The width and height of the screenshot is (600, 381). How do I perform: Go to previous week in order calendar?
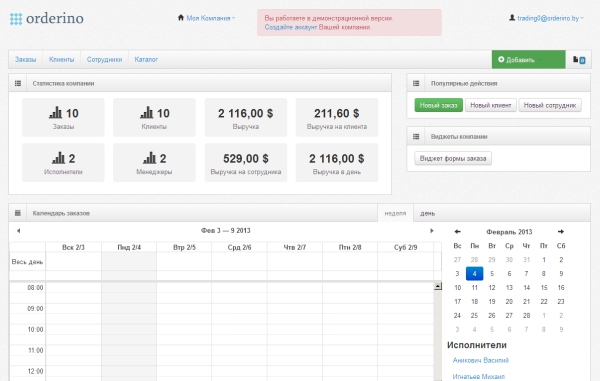point(18,231)
